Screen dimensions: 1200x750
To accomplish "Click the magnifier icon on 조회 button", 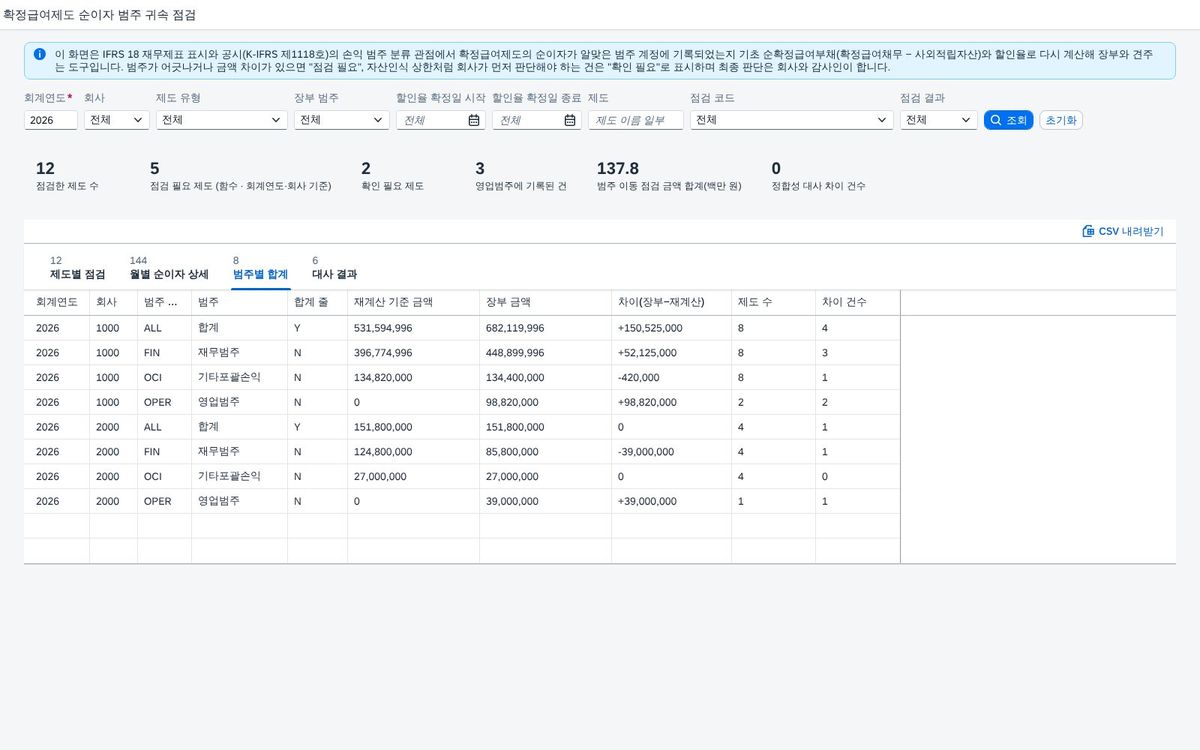I will coord(995,120).
